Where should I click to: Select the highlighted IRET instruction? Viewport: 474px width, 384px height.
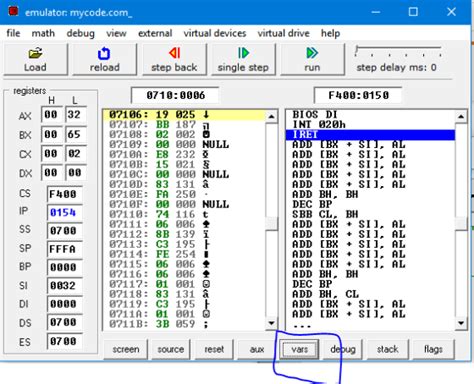[x=370, y=135]
